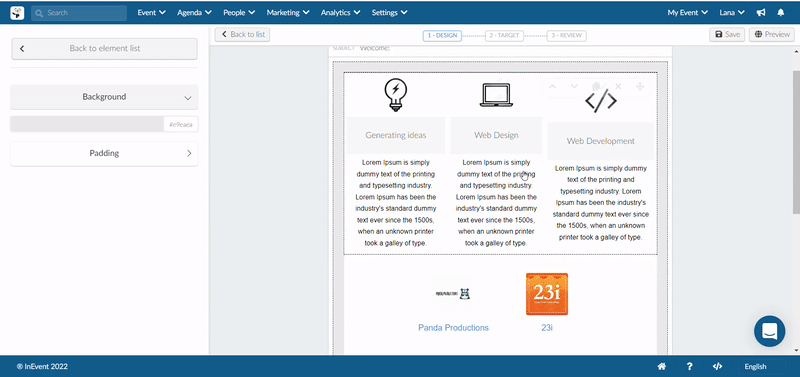800x377 pixels.
Task: Open the English language selector
Action: [x=755, y=366]
